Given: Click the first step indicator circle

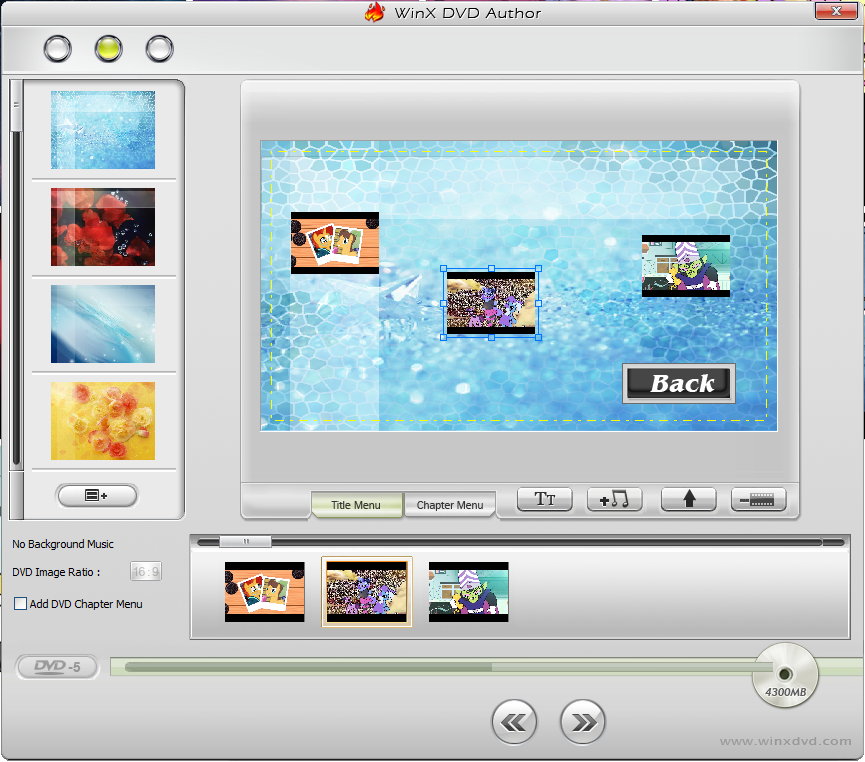Looking at the screenshot, I should click(57, 49).
